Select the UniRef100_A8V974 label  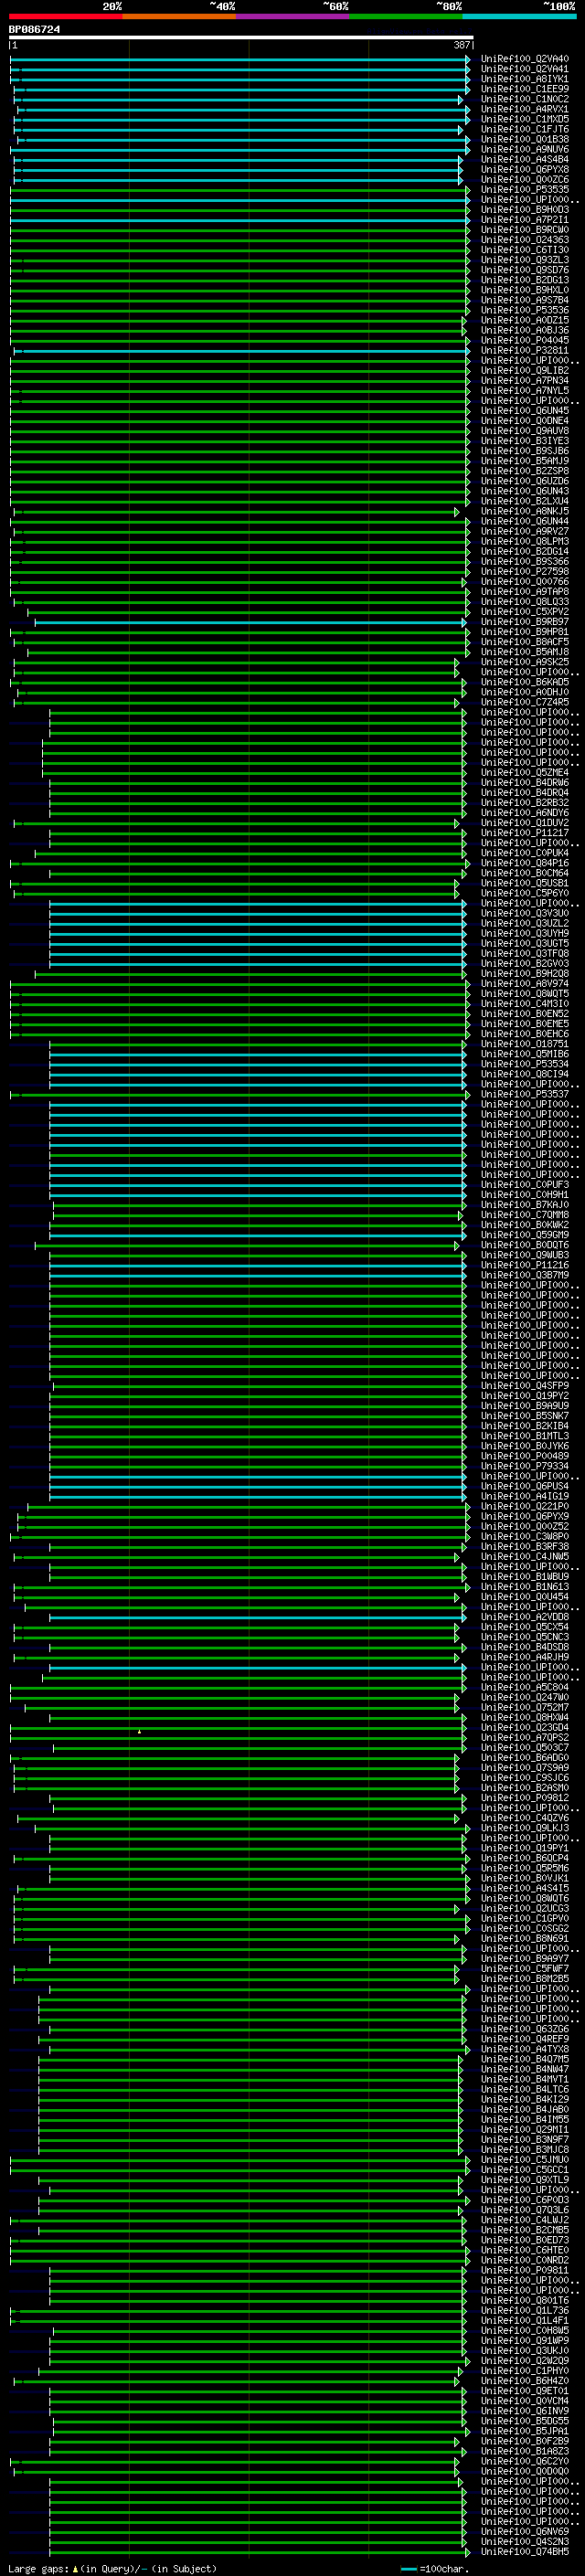pos(524,984)
